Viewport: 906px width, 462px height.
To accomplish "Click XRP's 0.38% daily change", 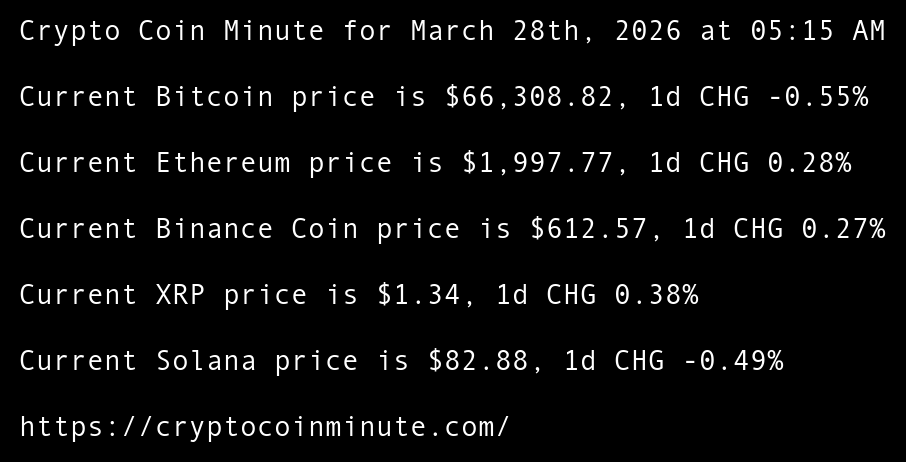I will pyautogui.click(x=656, y=295).
